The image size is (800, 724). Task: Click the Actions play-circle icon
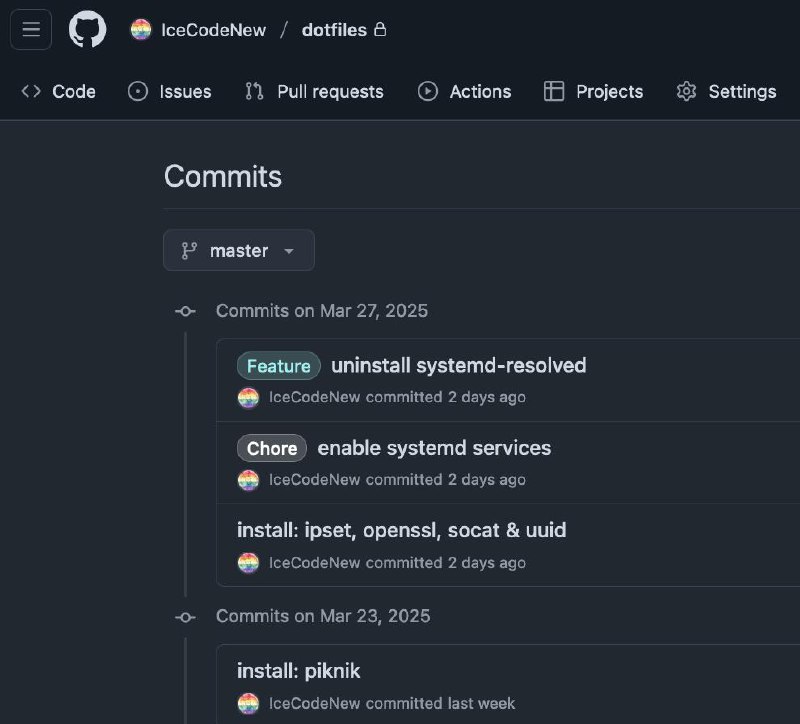428,91
